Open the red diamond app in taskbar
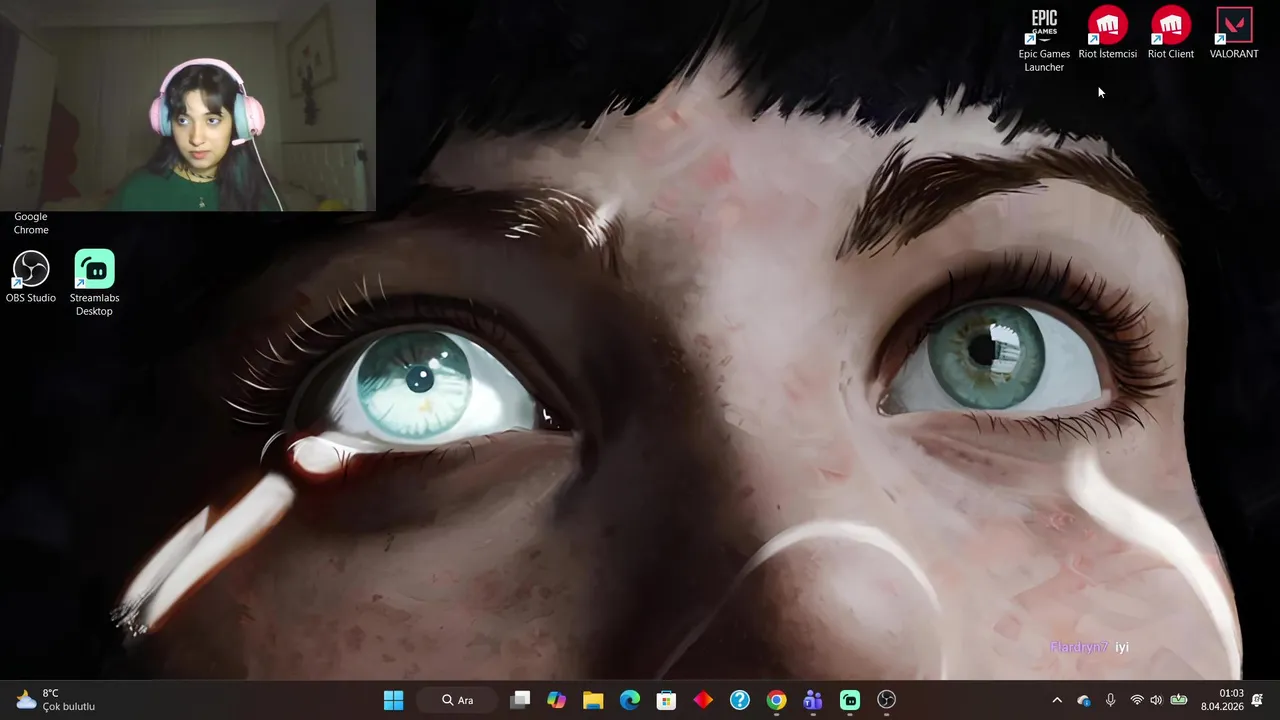1280x720 pixels. (703, 700)
